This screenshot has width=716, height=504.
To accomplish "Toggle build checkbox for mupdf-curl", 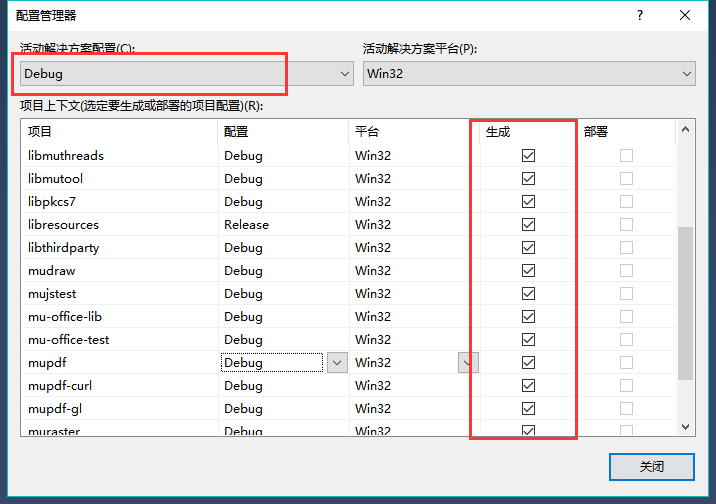I will tap(528, 386).
